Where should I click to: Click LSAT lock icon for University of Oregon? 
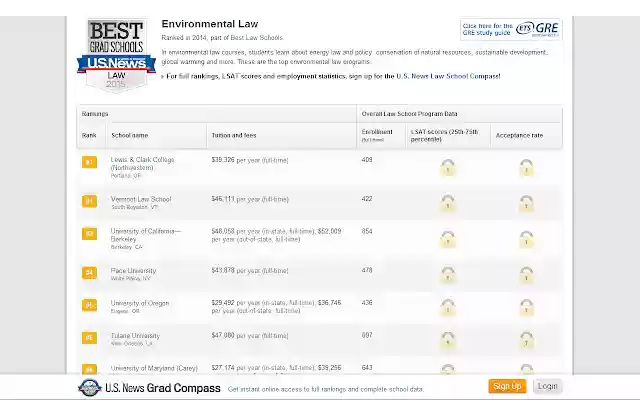448,308
